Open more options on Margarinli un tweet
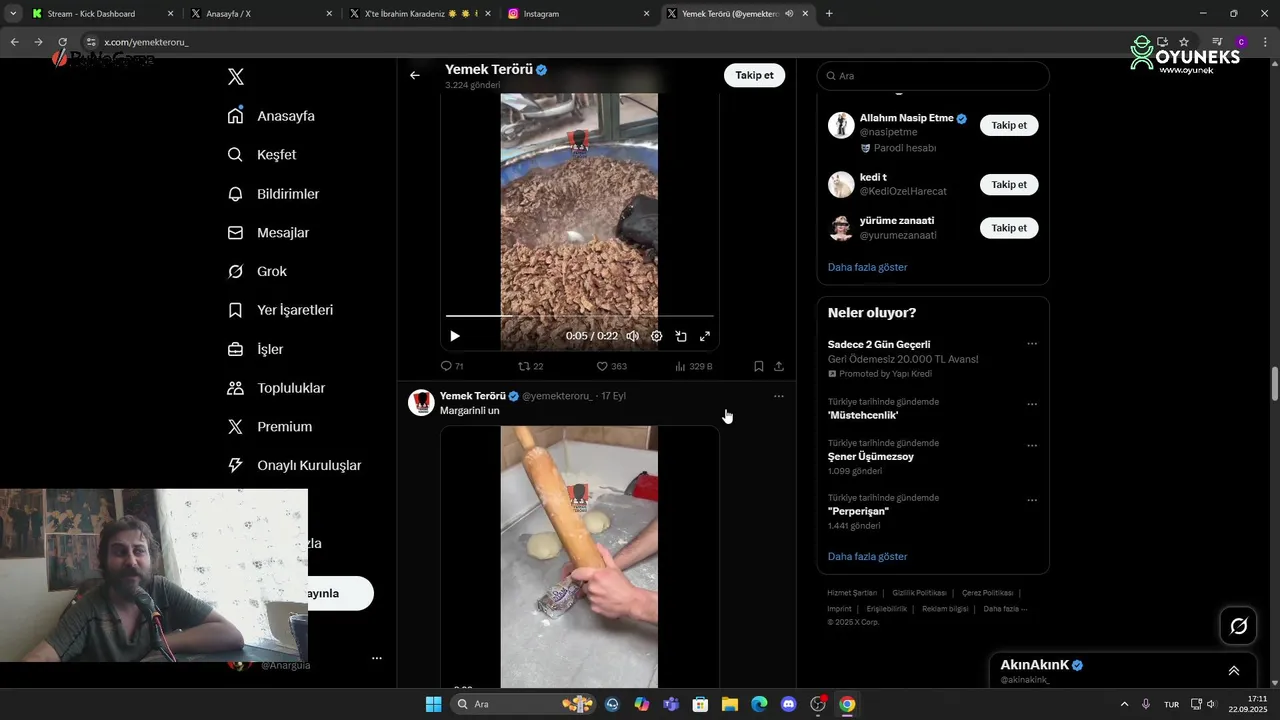The width and height of the screenshot is (1280, 720). (779, 396)
